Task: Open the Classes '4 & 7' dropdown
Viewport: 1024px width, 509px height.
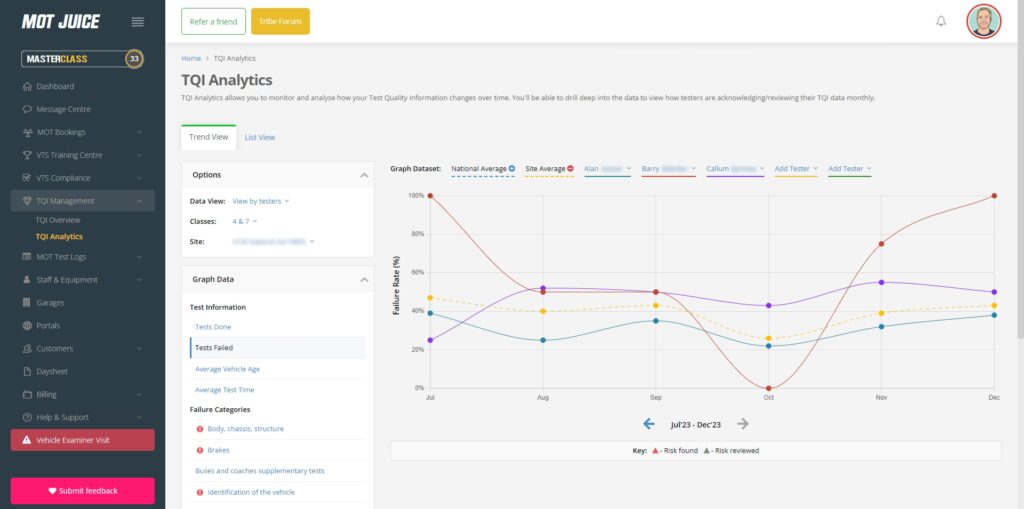Action: (x=244, y=221)
